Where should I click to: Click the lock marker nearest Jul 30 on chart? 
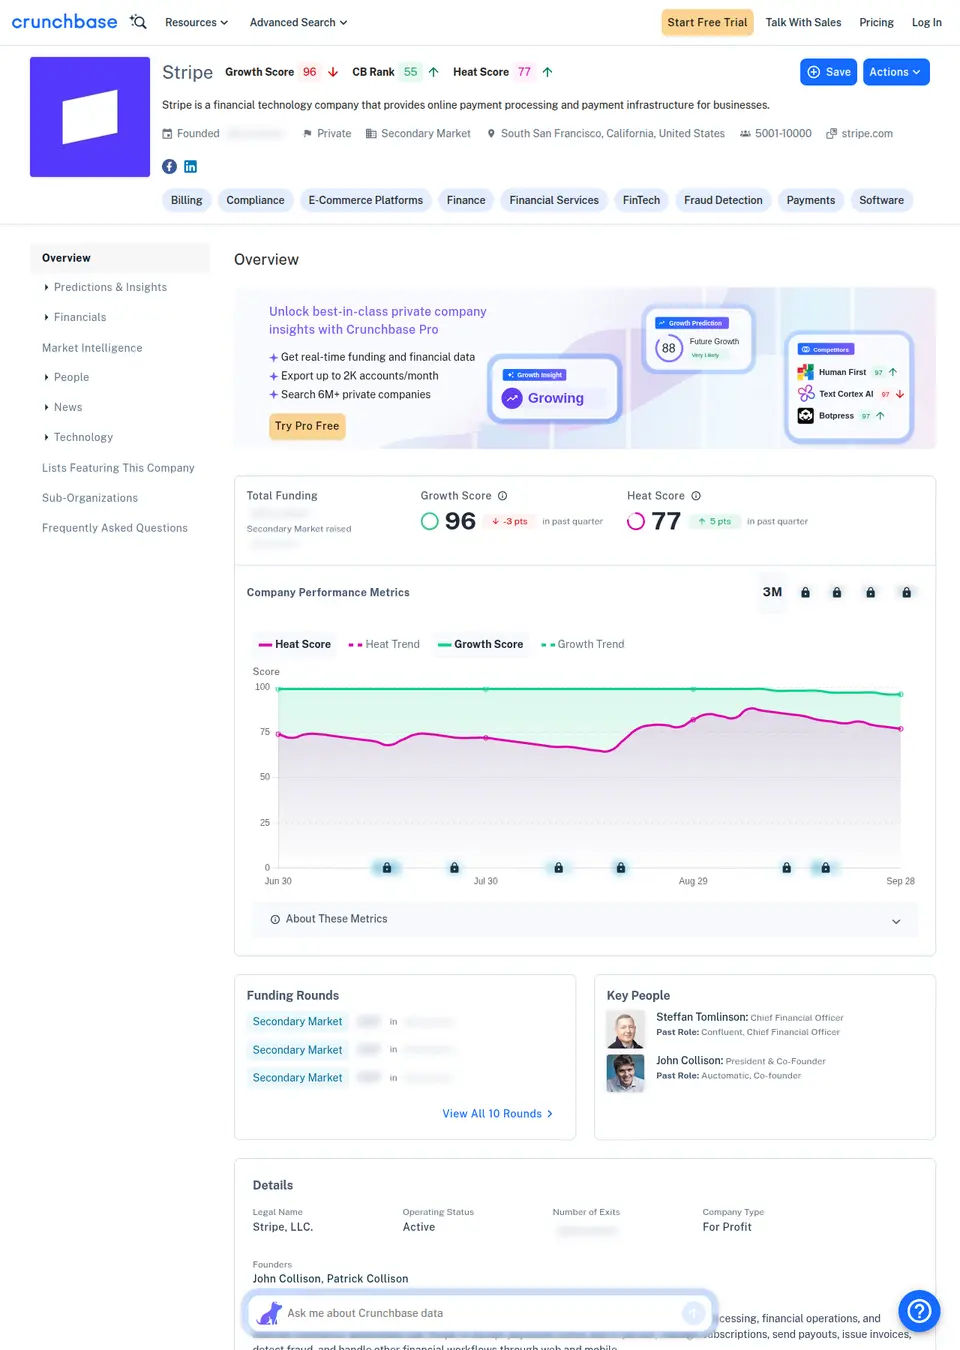(x=454, y=868)
